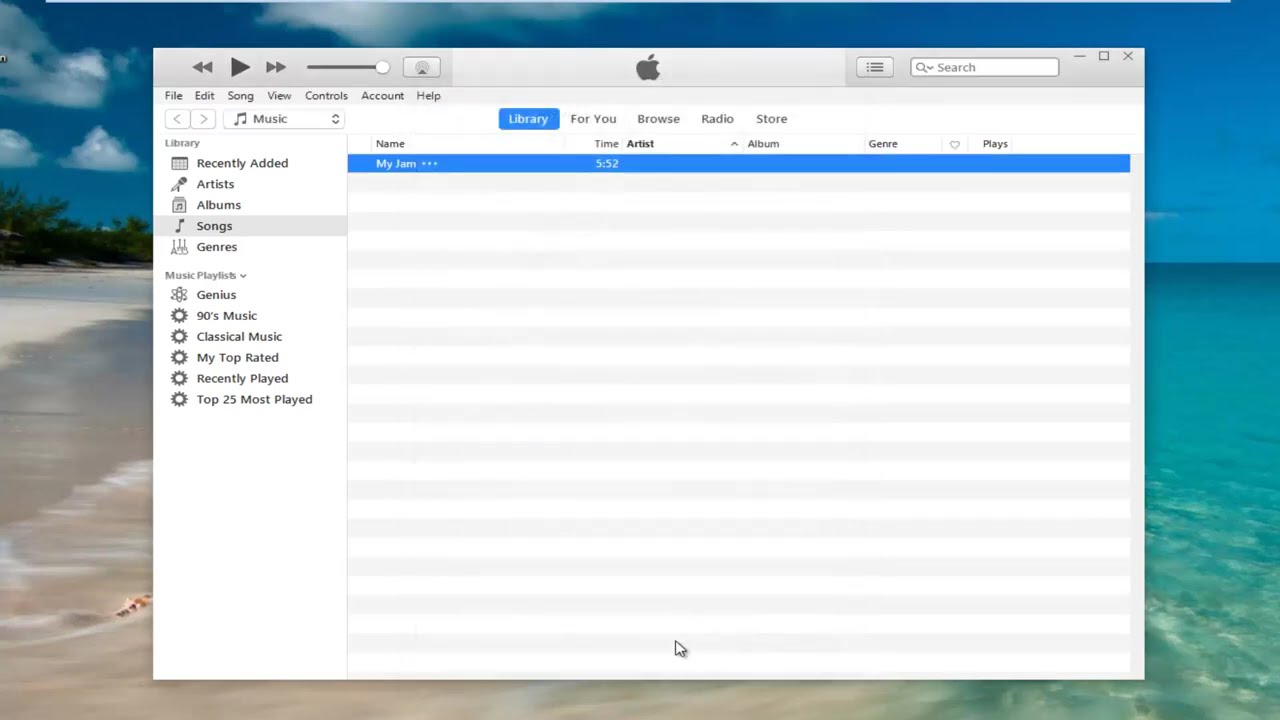Click the 90's Music gear icon

coord(179,316)
